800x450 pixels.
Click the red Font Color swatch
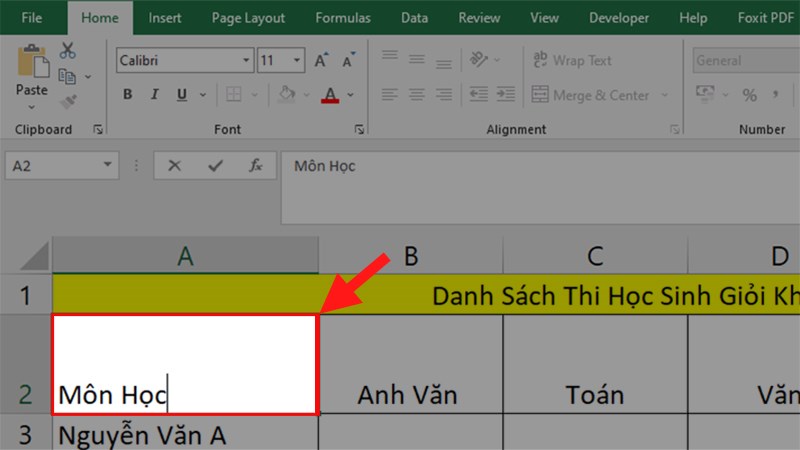(330, 96)
